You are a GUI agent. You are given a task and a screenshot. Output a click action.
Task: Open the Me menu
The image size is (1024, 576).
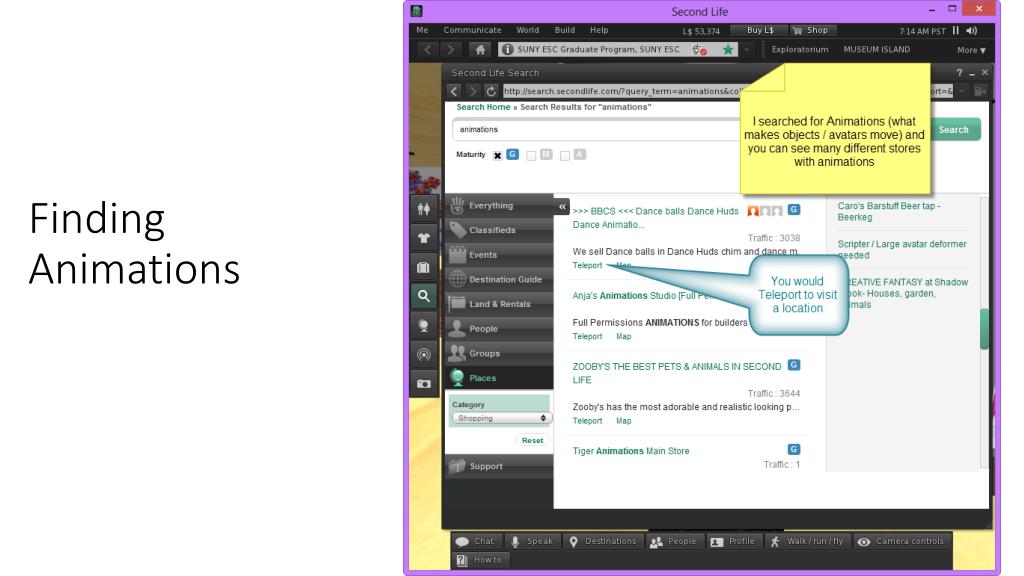tap(423, 30)
